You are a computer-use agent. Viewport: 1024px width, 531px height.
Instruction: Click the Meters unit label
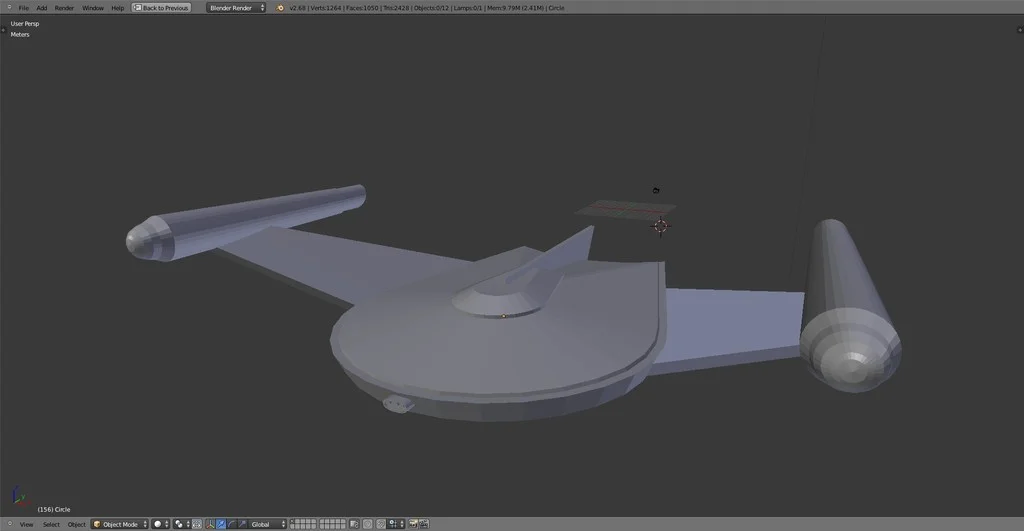[x=20, y=35]
